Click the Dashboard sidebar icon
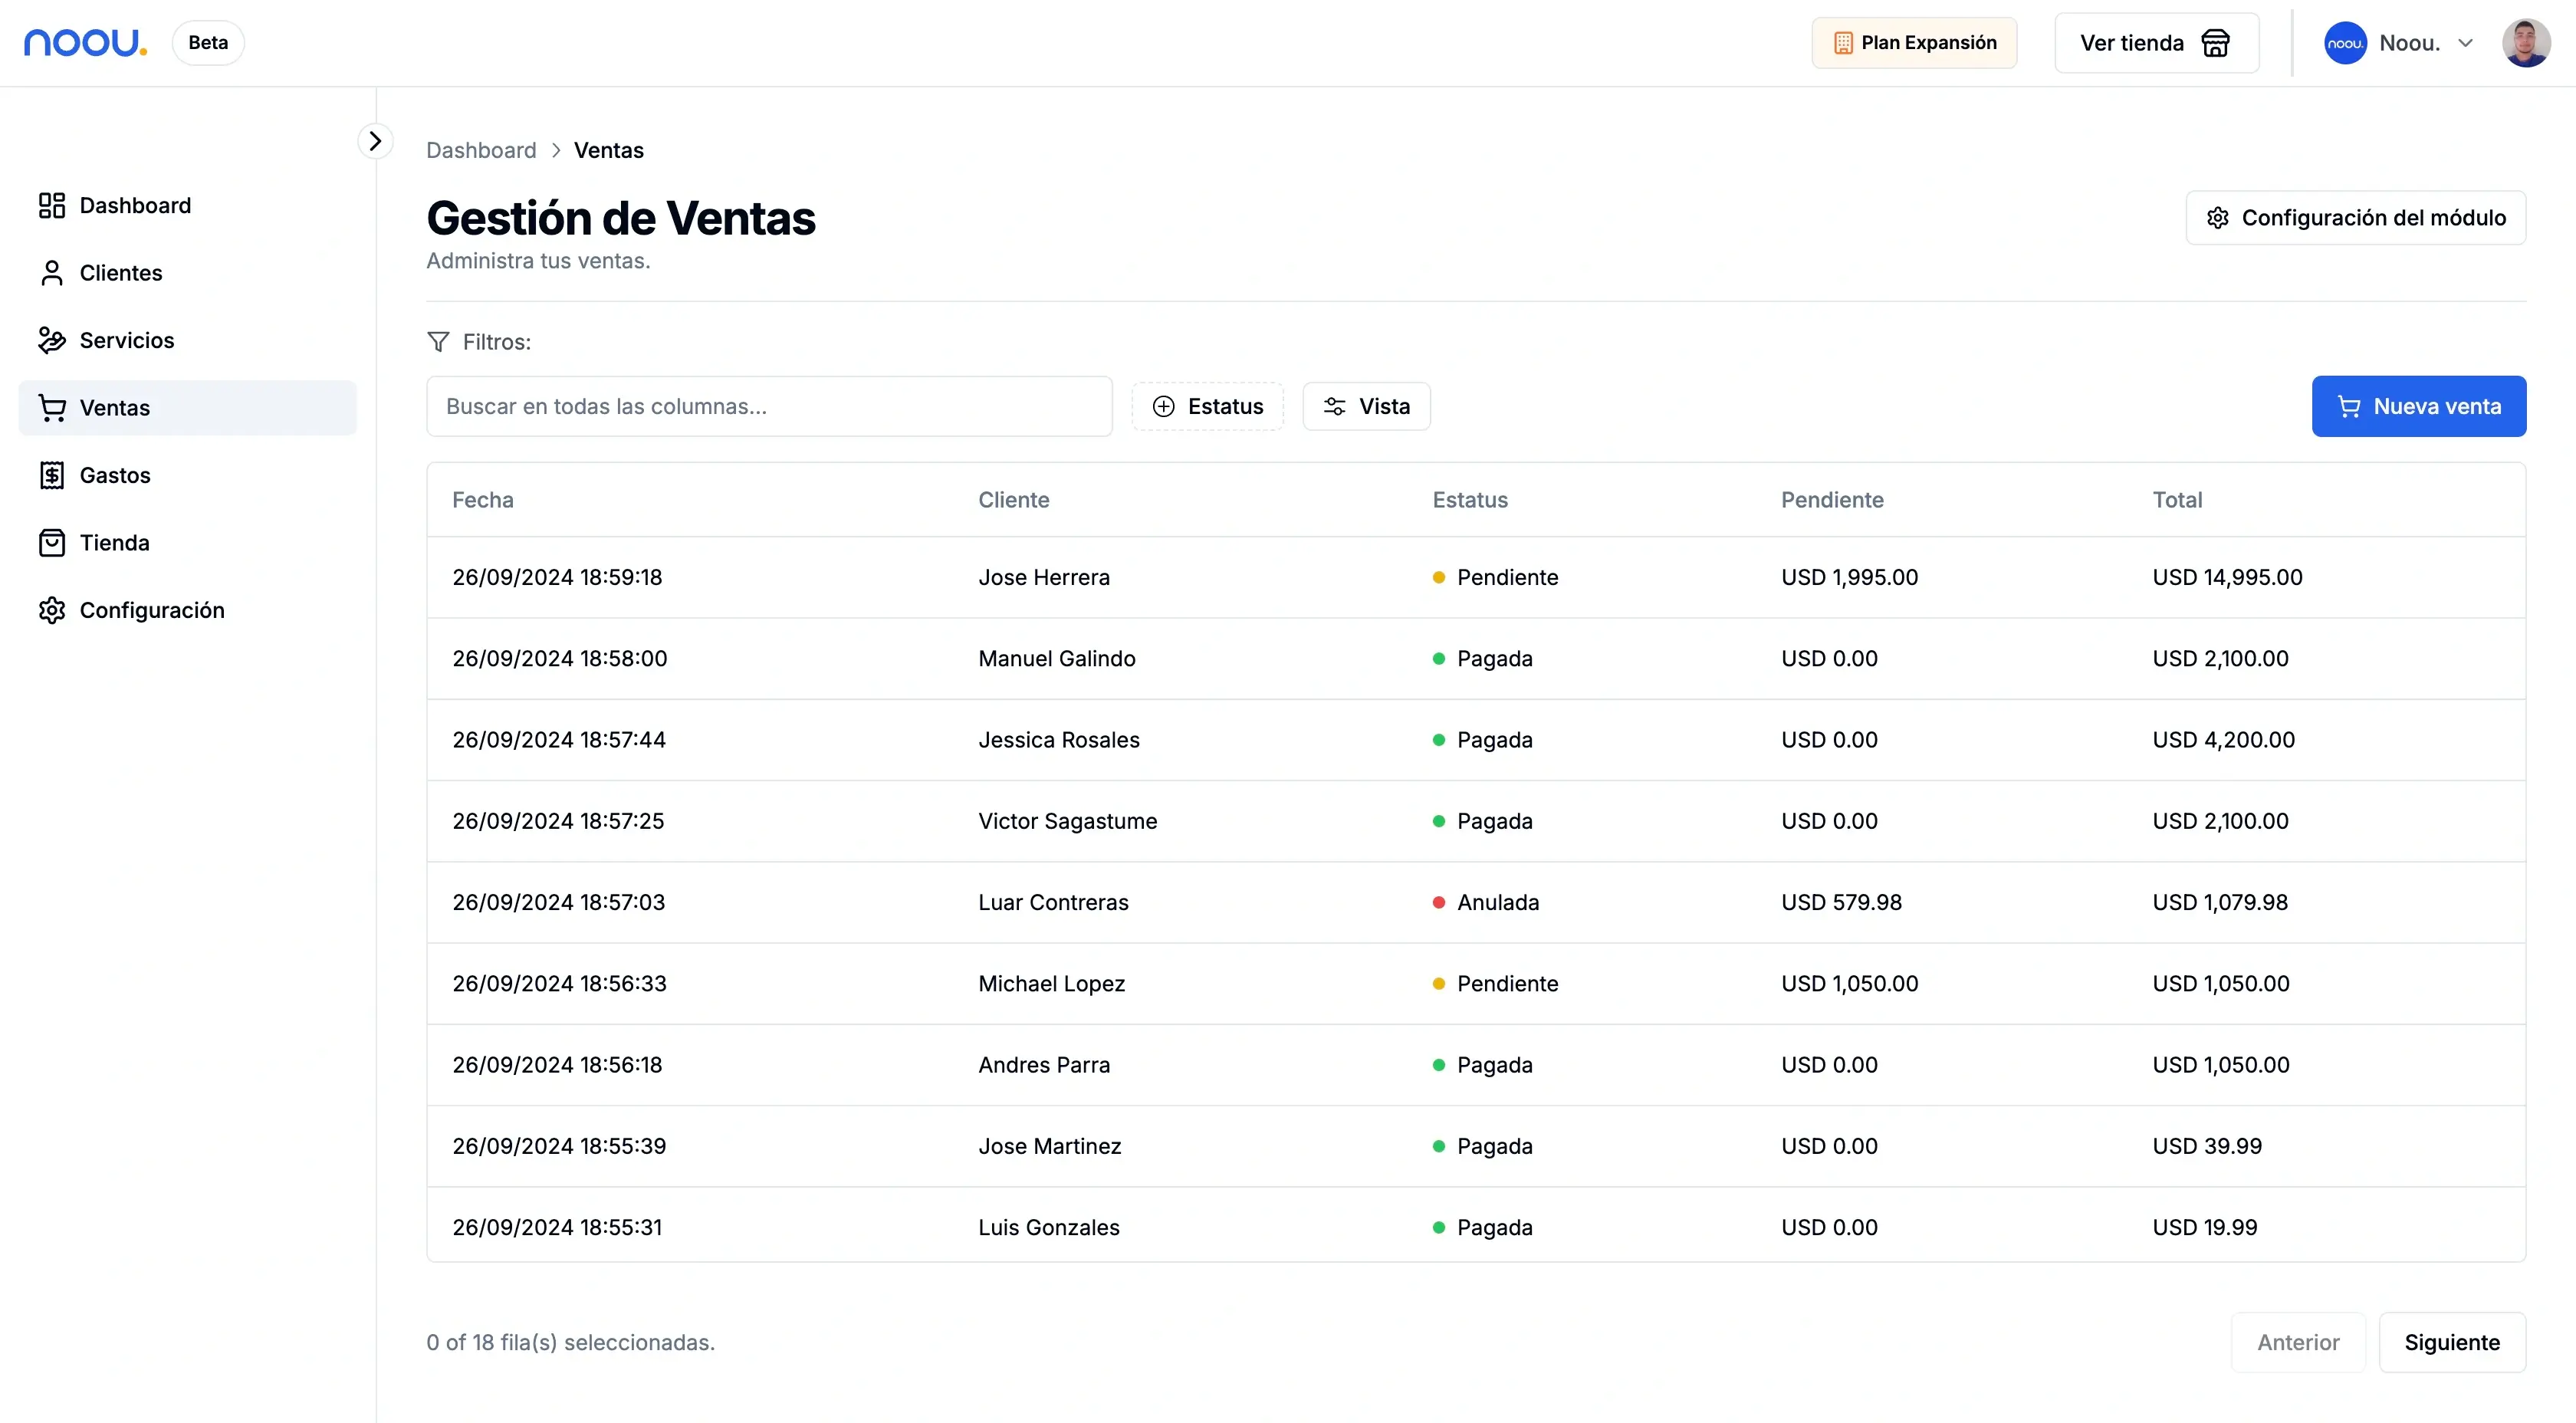The image size is (2576, 1423). [x=51, y=205]
